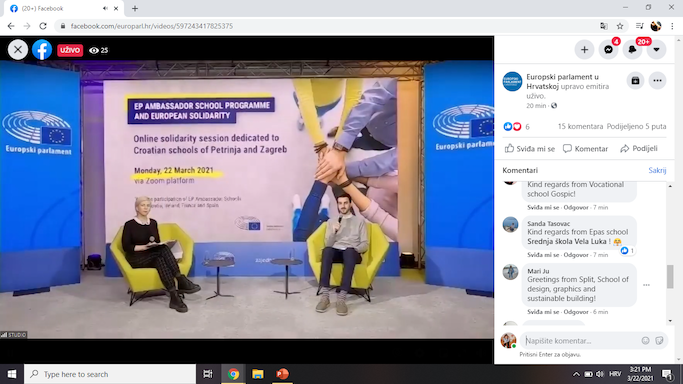Viewport: 683px width, 384px height.
Task: Click the Windows taskbar search box
Action: pyautogui.click(x=110, y=374)
